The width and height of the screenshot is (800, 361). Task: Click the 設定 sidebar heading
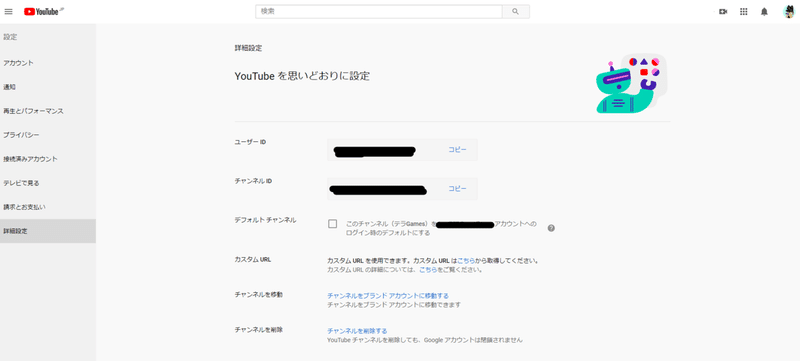(x=10, y=37)
